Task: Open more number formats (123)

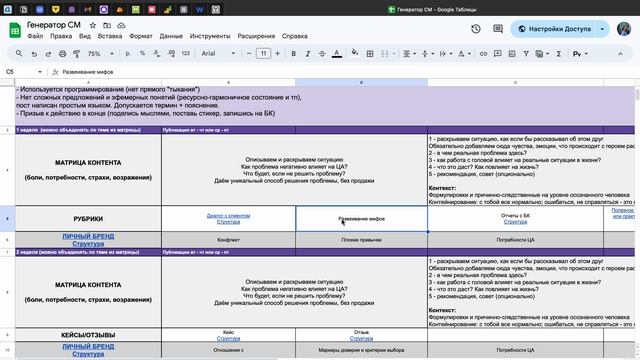Action: 186,53
